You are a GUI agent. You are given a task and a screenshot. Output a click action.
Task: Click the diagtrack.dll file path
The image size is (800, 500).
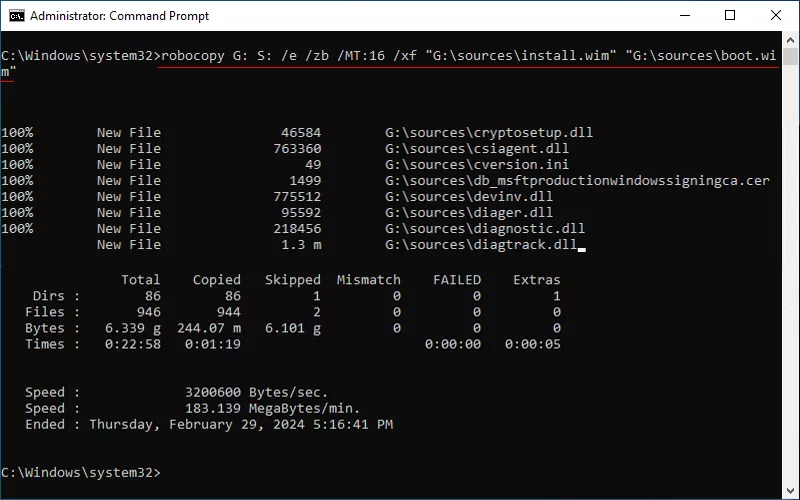pyautogui.click(x=480, y=245)
